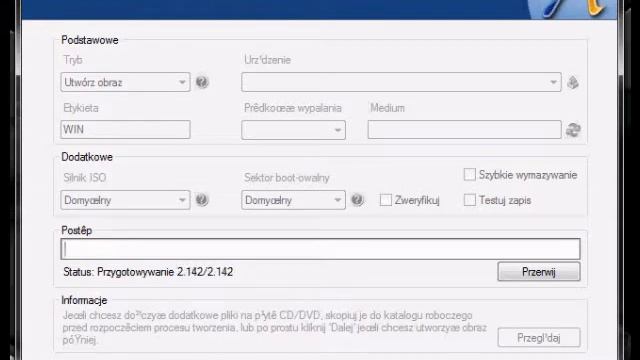This screenshot has width=640, height=360.
Task: Click eject icon beside Urządzenie dropdown
Action: click(573, 82)
